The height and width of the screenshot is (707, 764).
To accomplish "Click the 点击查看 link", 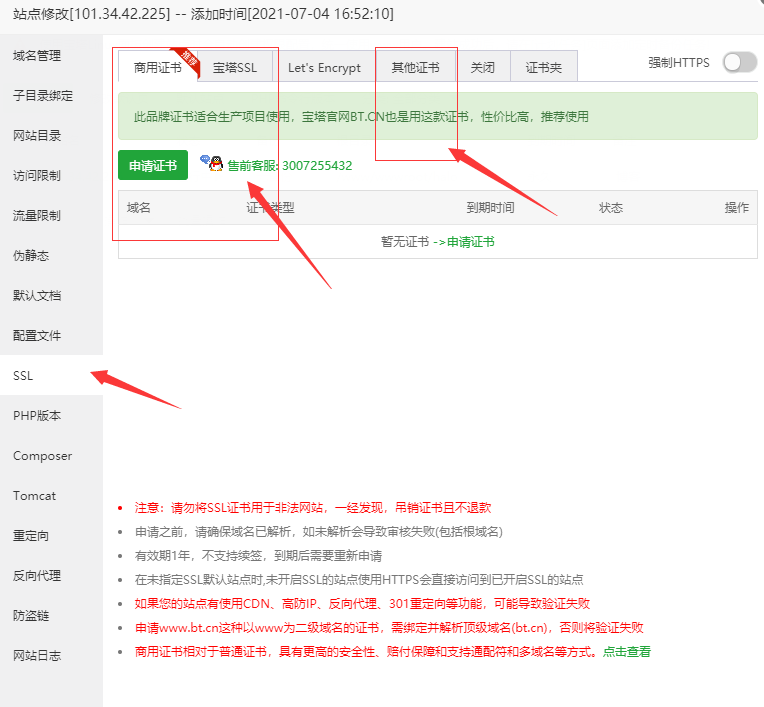I will click(627, 651).
